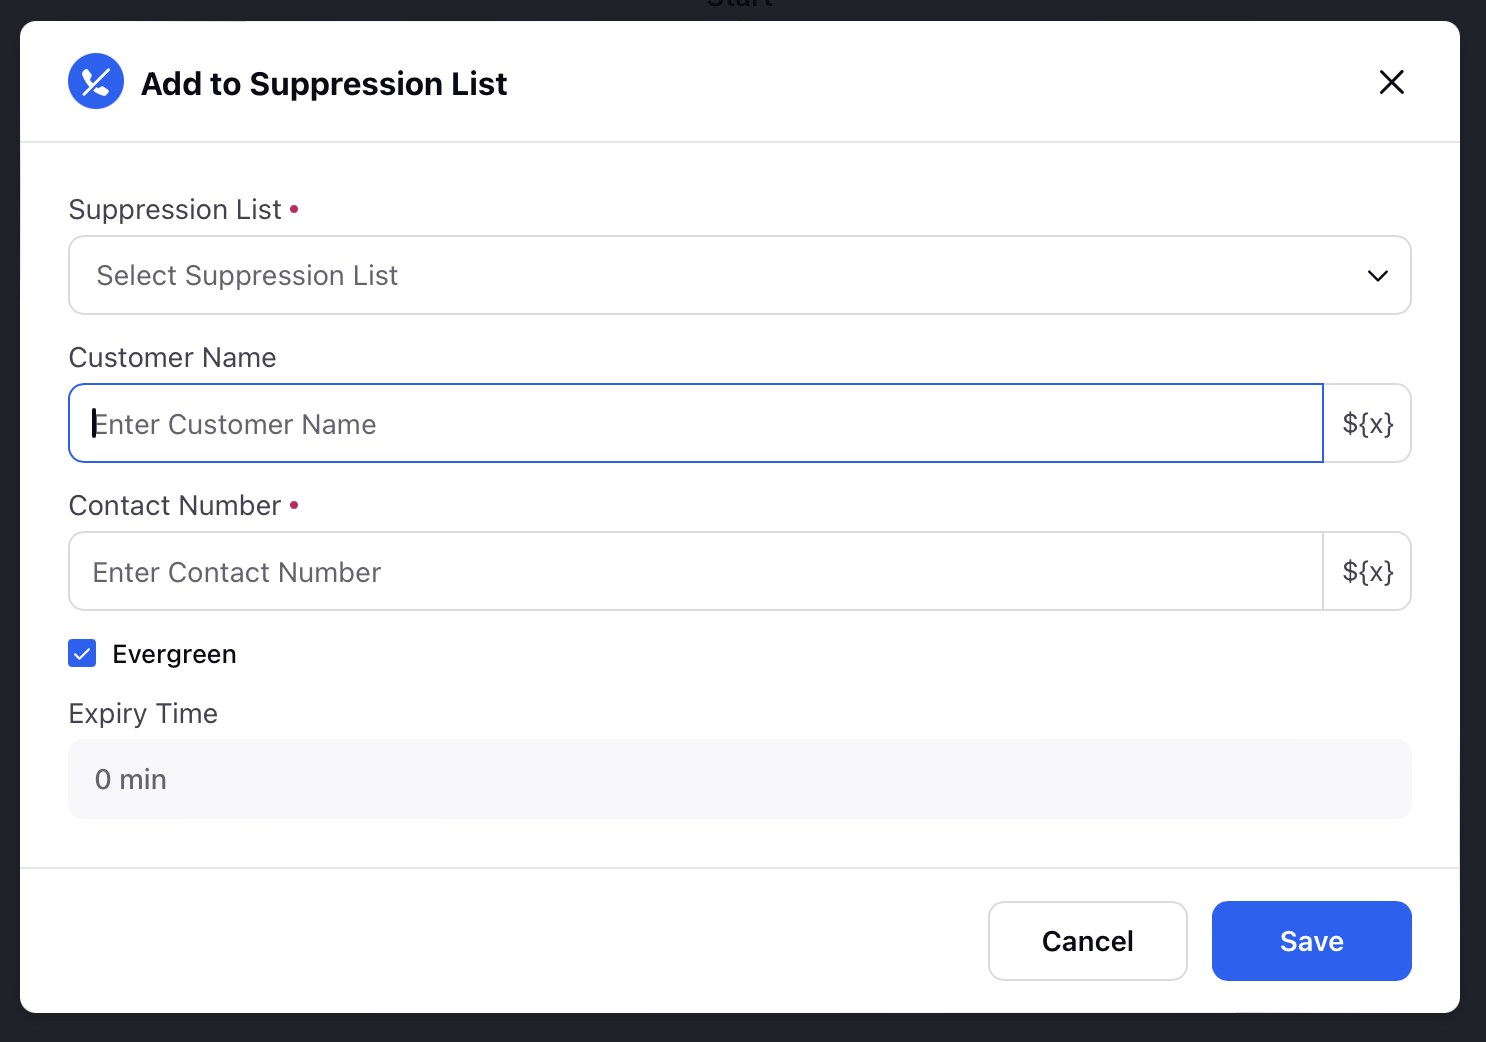
Task: Uncheck the Evergreen checkbox
Action: [x=82, y=653]
